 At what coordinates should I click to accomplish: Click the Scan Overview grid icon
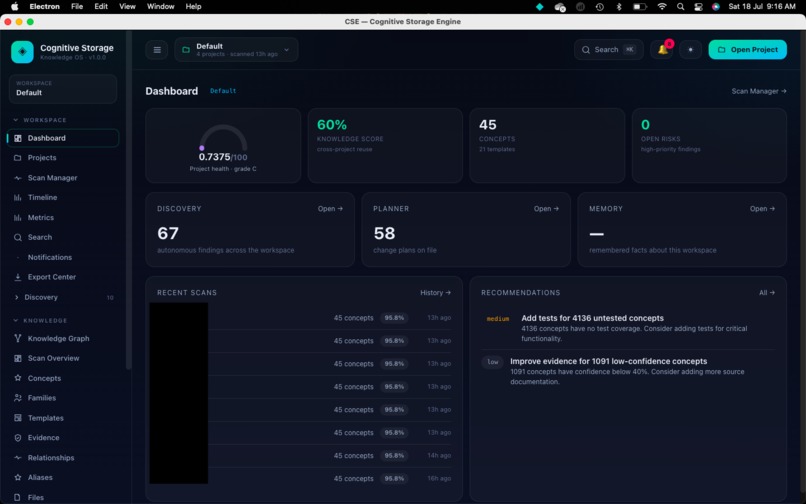point(18,358)
